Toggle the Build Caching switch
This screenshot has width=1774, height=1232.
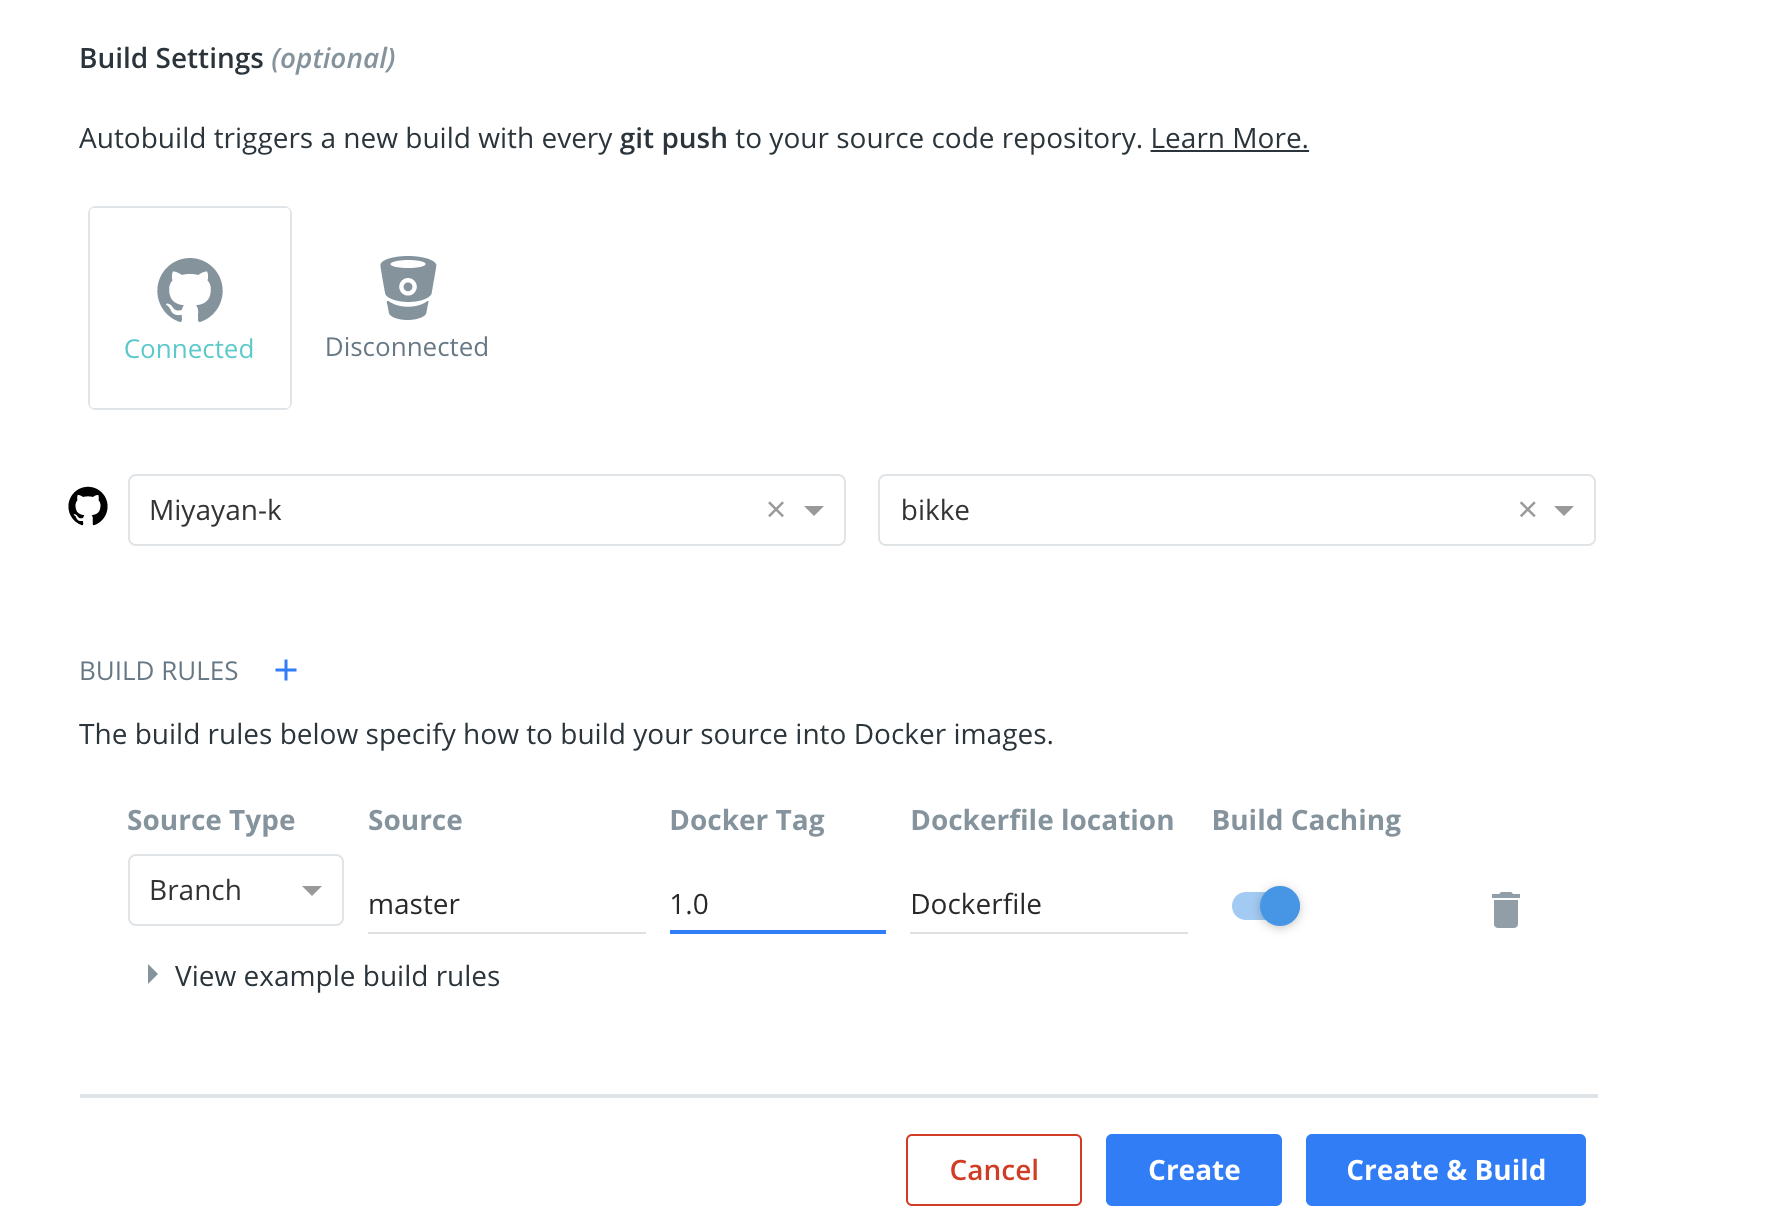(x=1266, y=906)
